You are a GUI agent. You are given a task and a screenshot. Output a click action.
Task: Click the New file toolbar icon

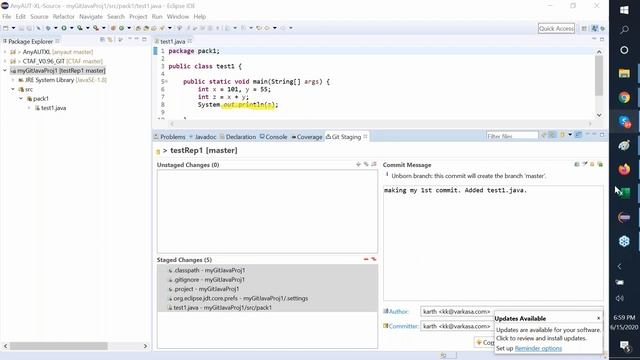(5, 28)
